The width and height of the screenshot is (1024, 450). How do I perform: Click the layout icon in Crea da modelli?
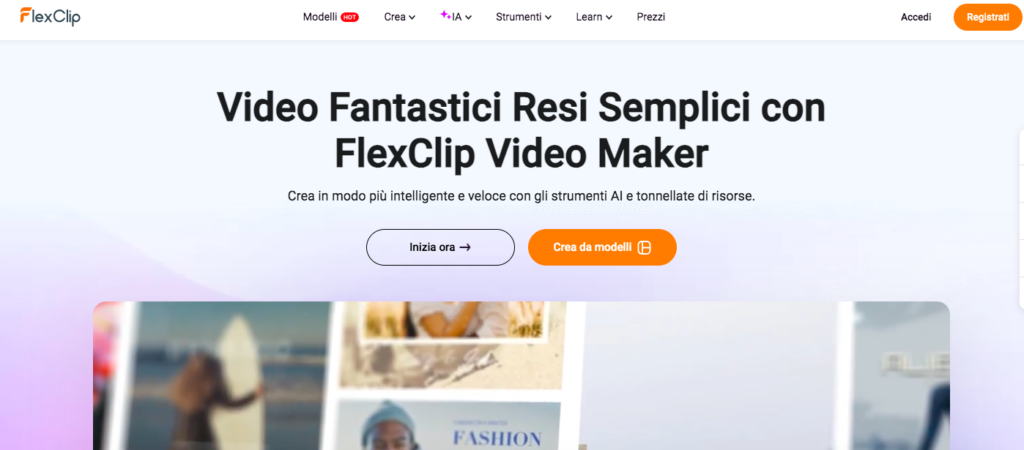pyautogui.click(x=644, y=248)
